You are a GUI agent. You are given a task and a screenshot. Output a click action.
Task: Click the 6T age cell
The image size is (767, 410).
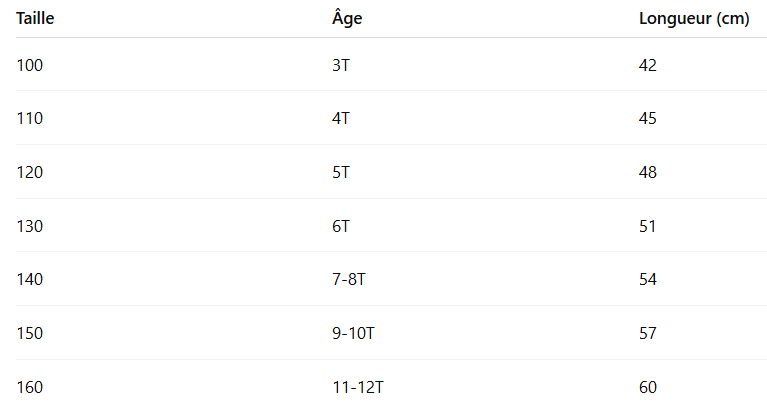(341, 226)
